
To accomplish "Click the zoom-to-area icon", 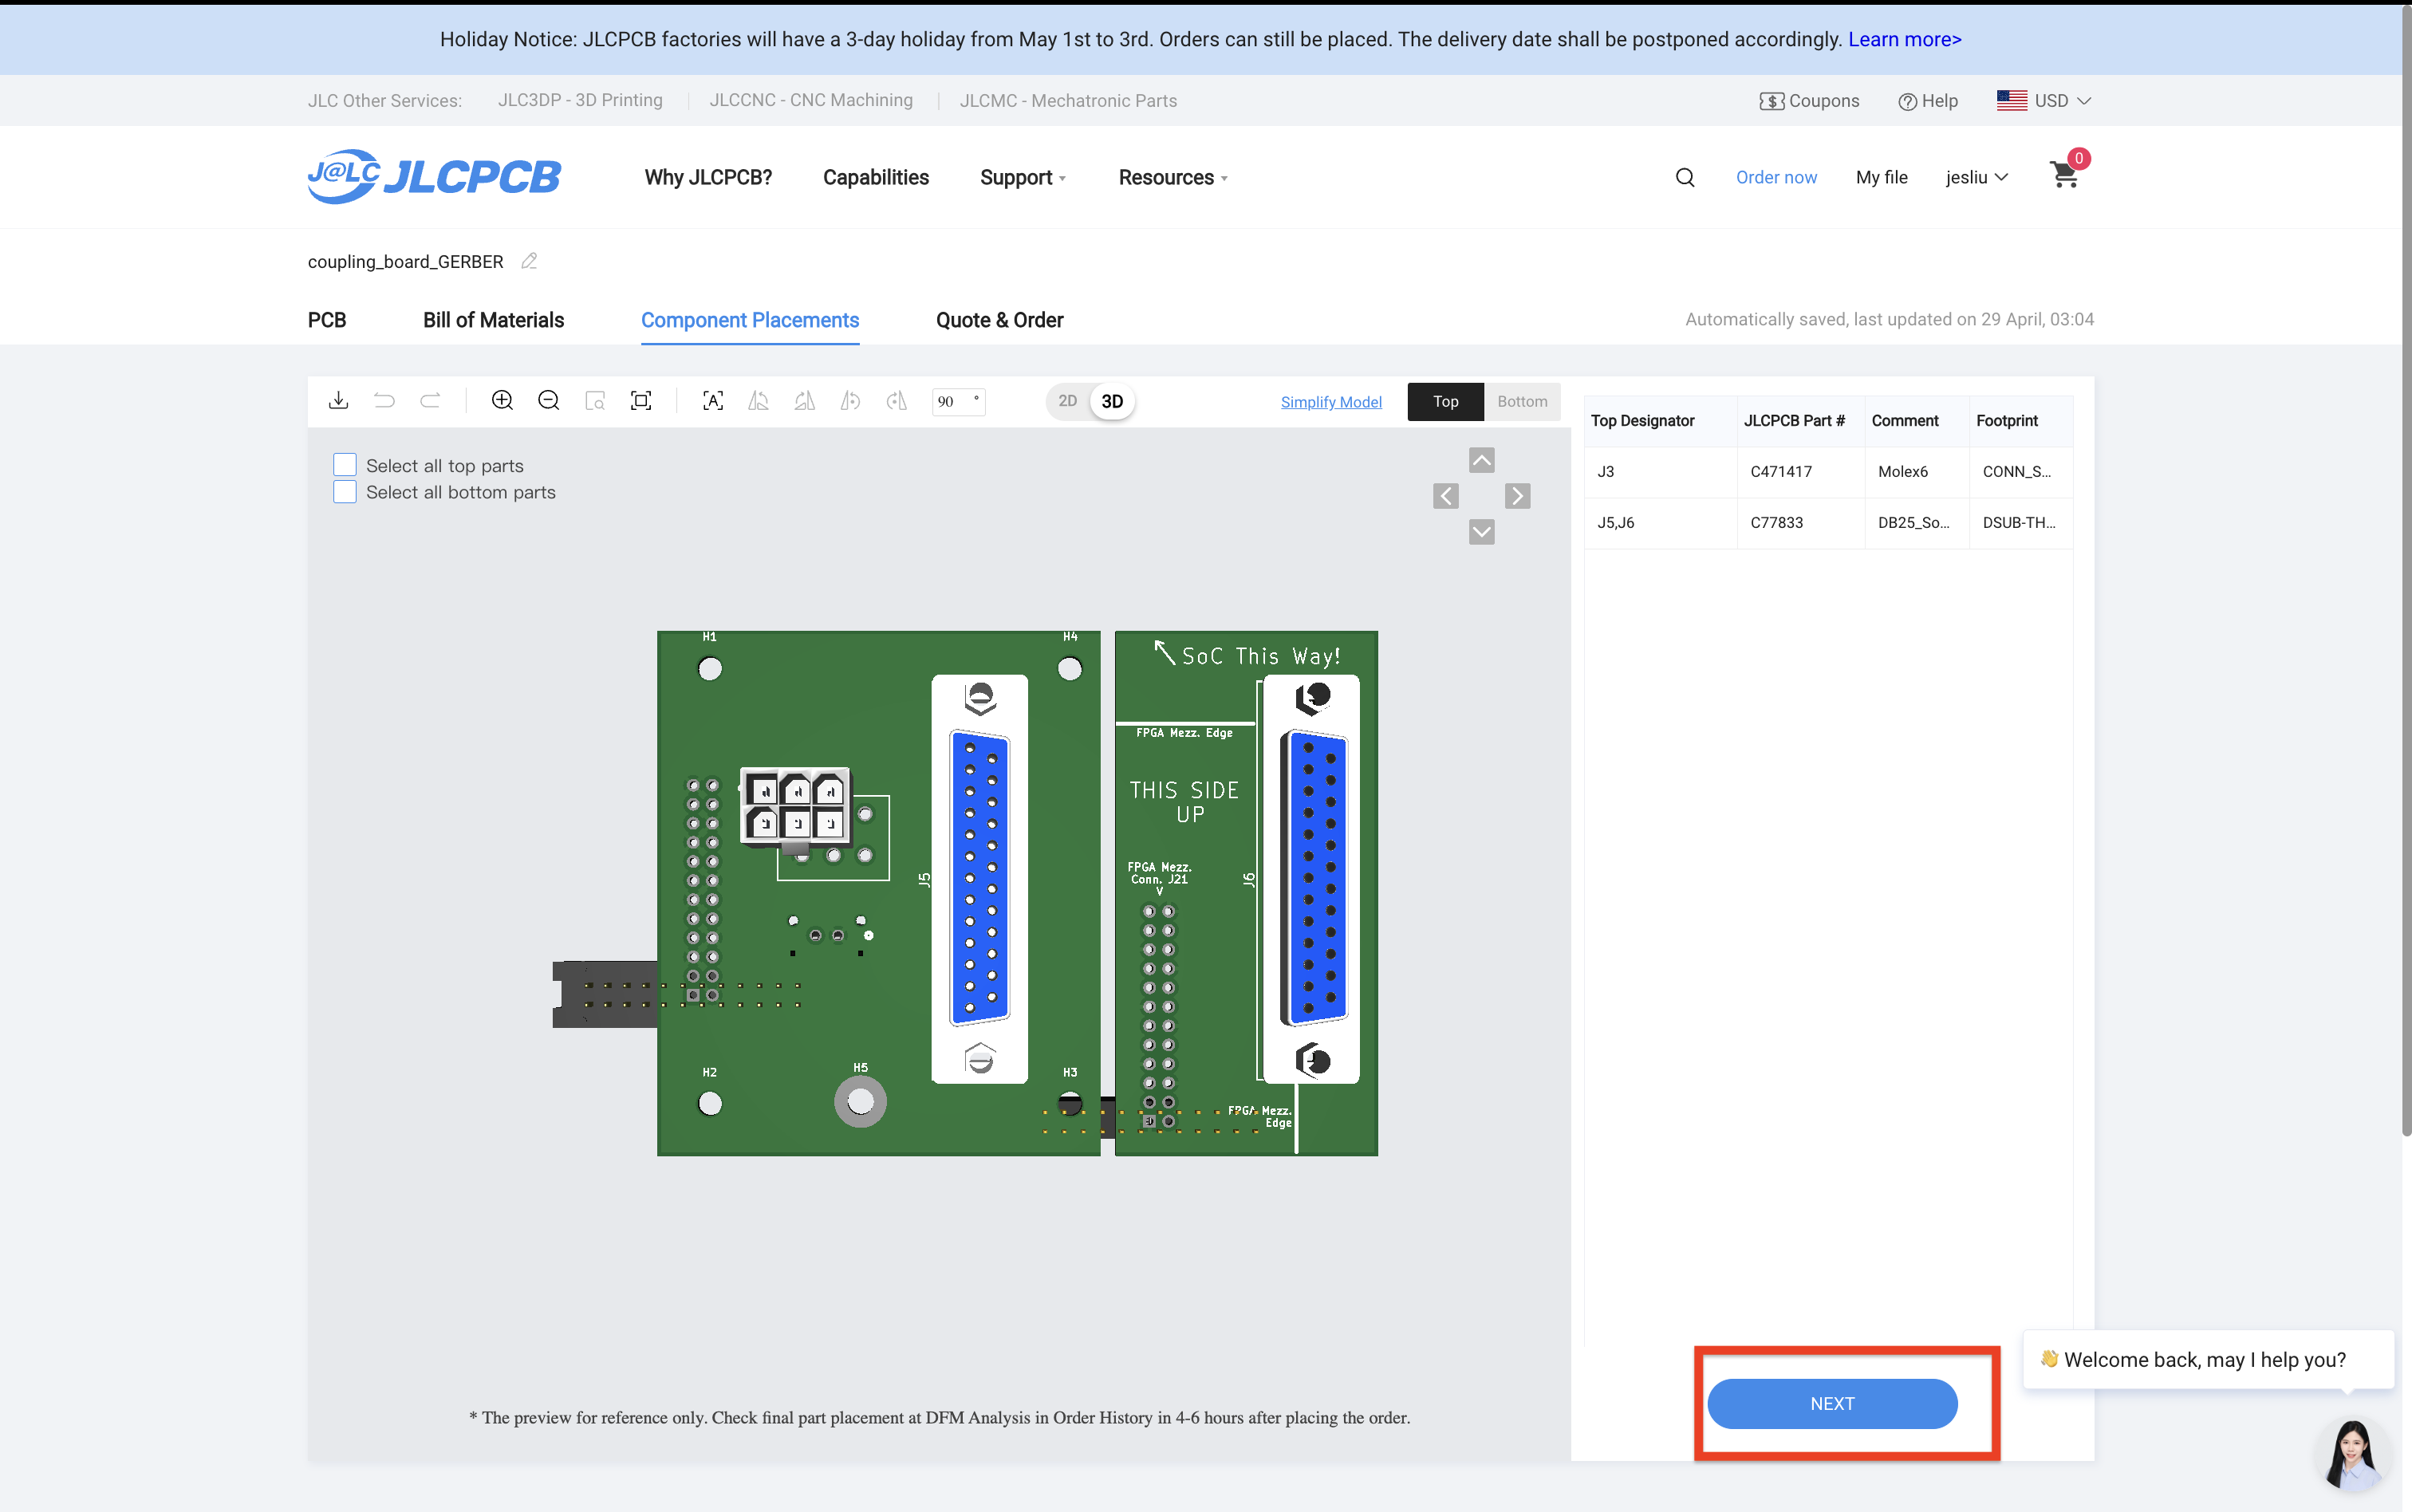I will pyautogui.click(x=595, y=401).
